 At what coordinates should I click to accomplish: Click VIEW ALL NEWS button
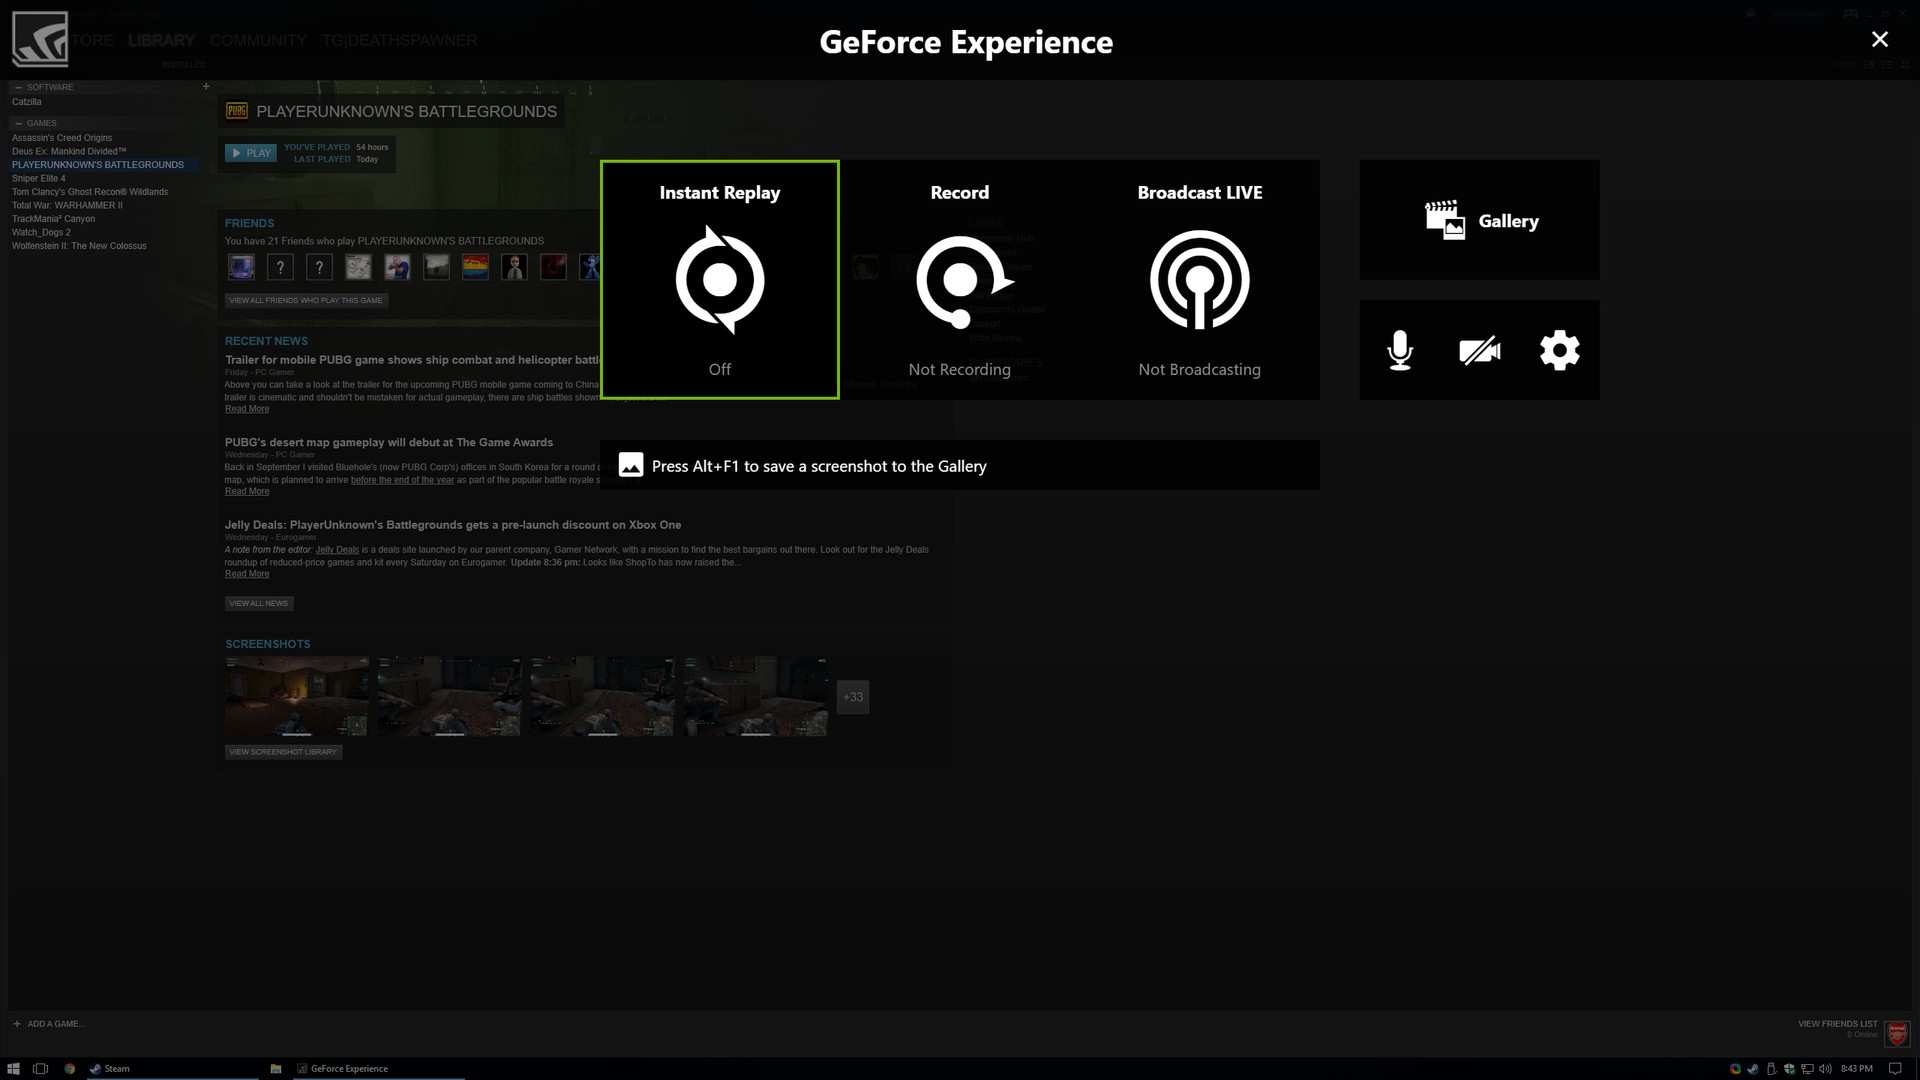(x=258, y=603)
